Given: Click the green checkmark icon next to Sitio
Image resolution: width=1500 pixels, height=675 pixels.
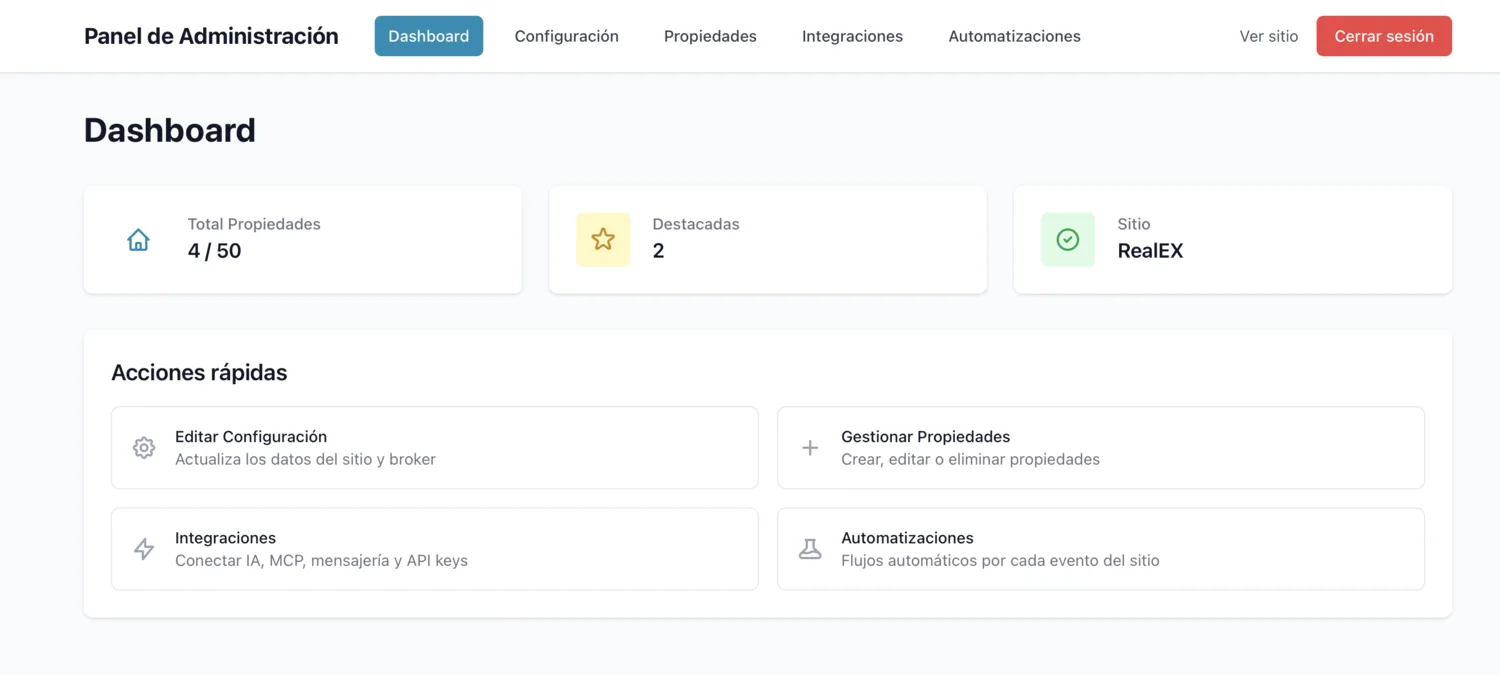Looking at the screenshot, I should click(1068, 240).
